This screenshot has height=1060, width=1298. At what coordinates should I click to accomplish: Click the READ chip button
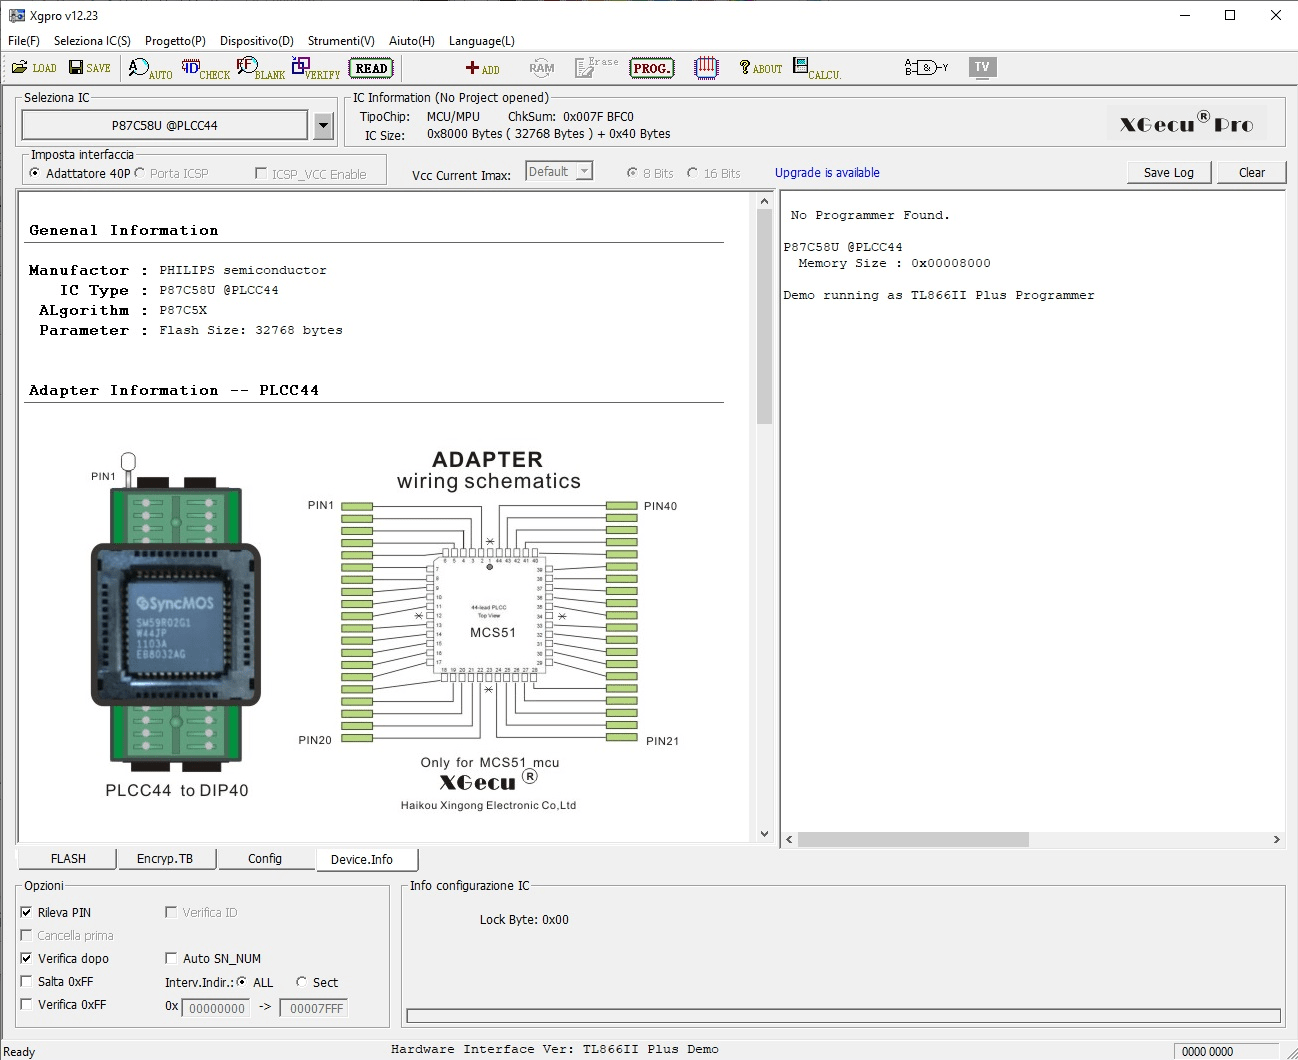[371, 68]
